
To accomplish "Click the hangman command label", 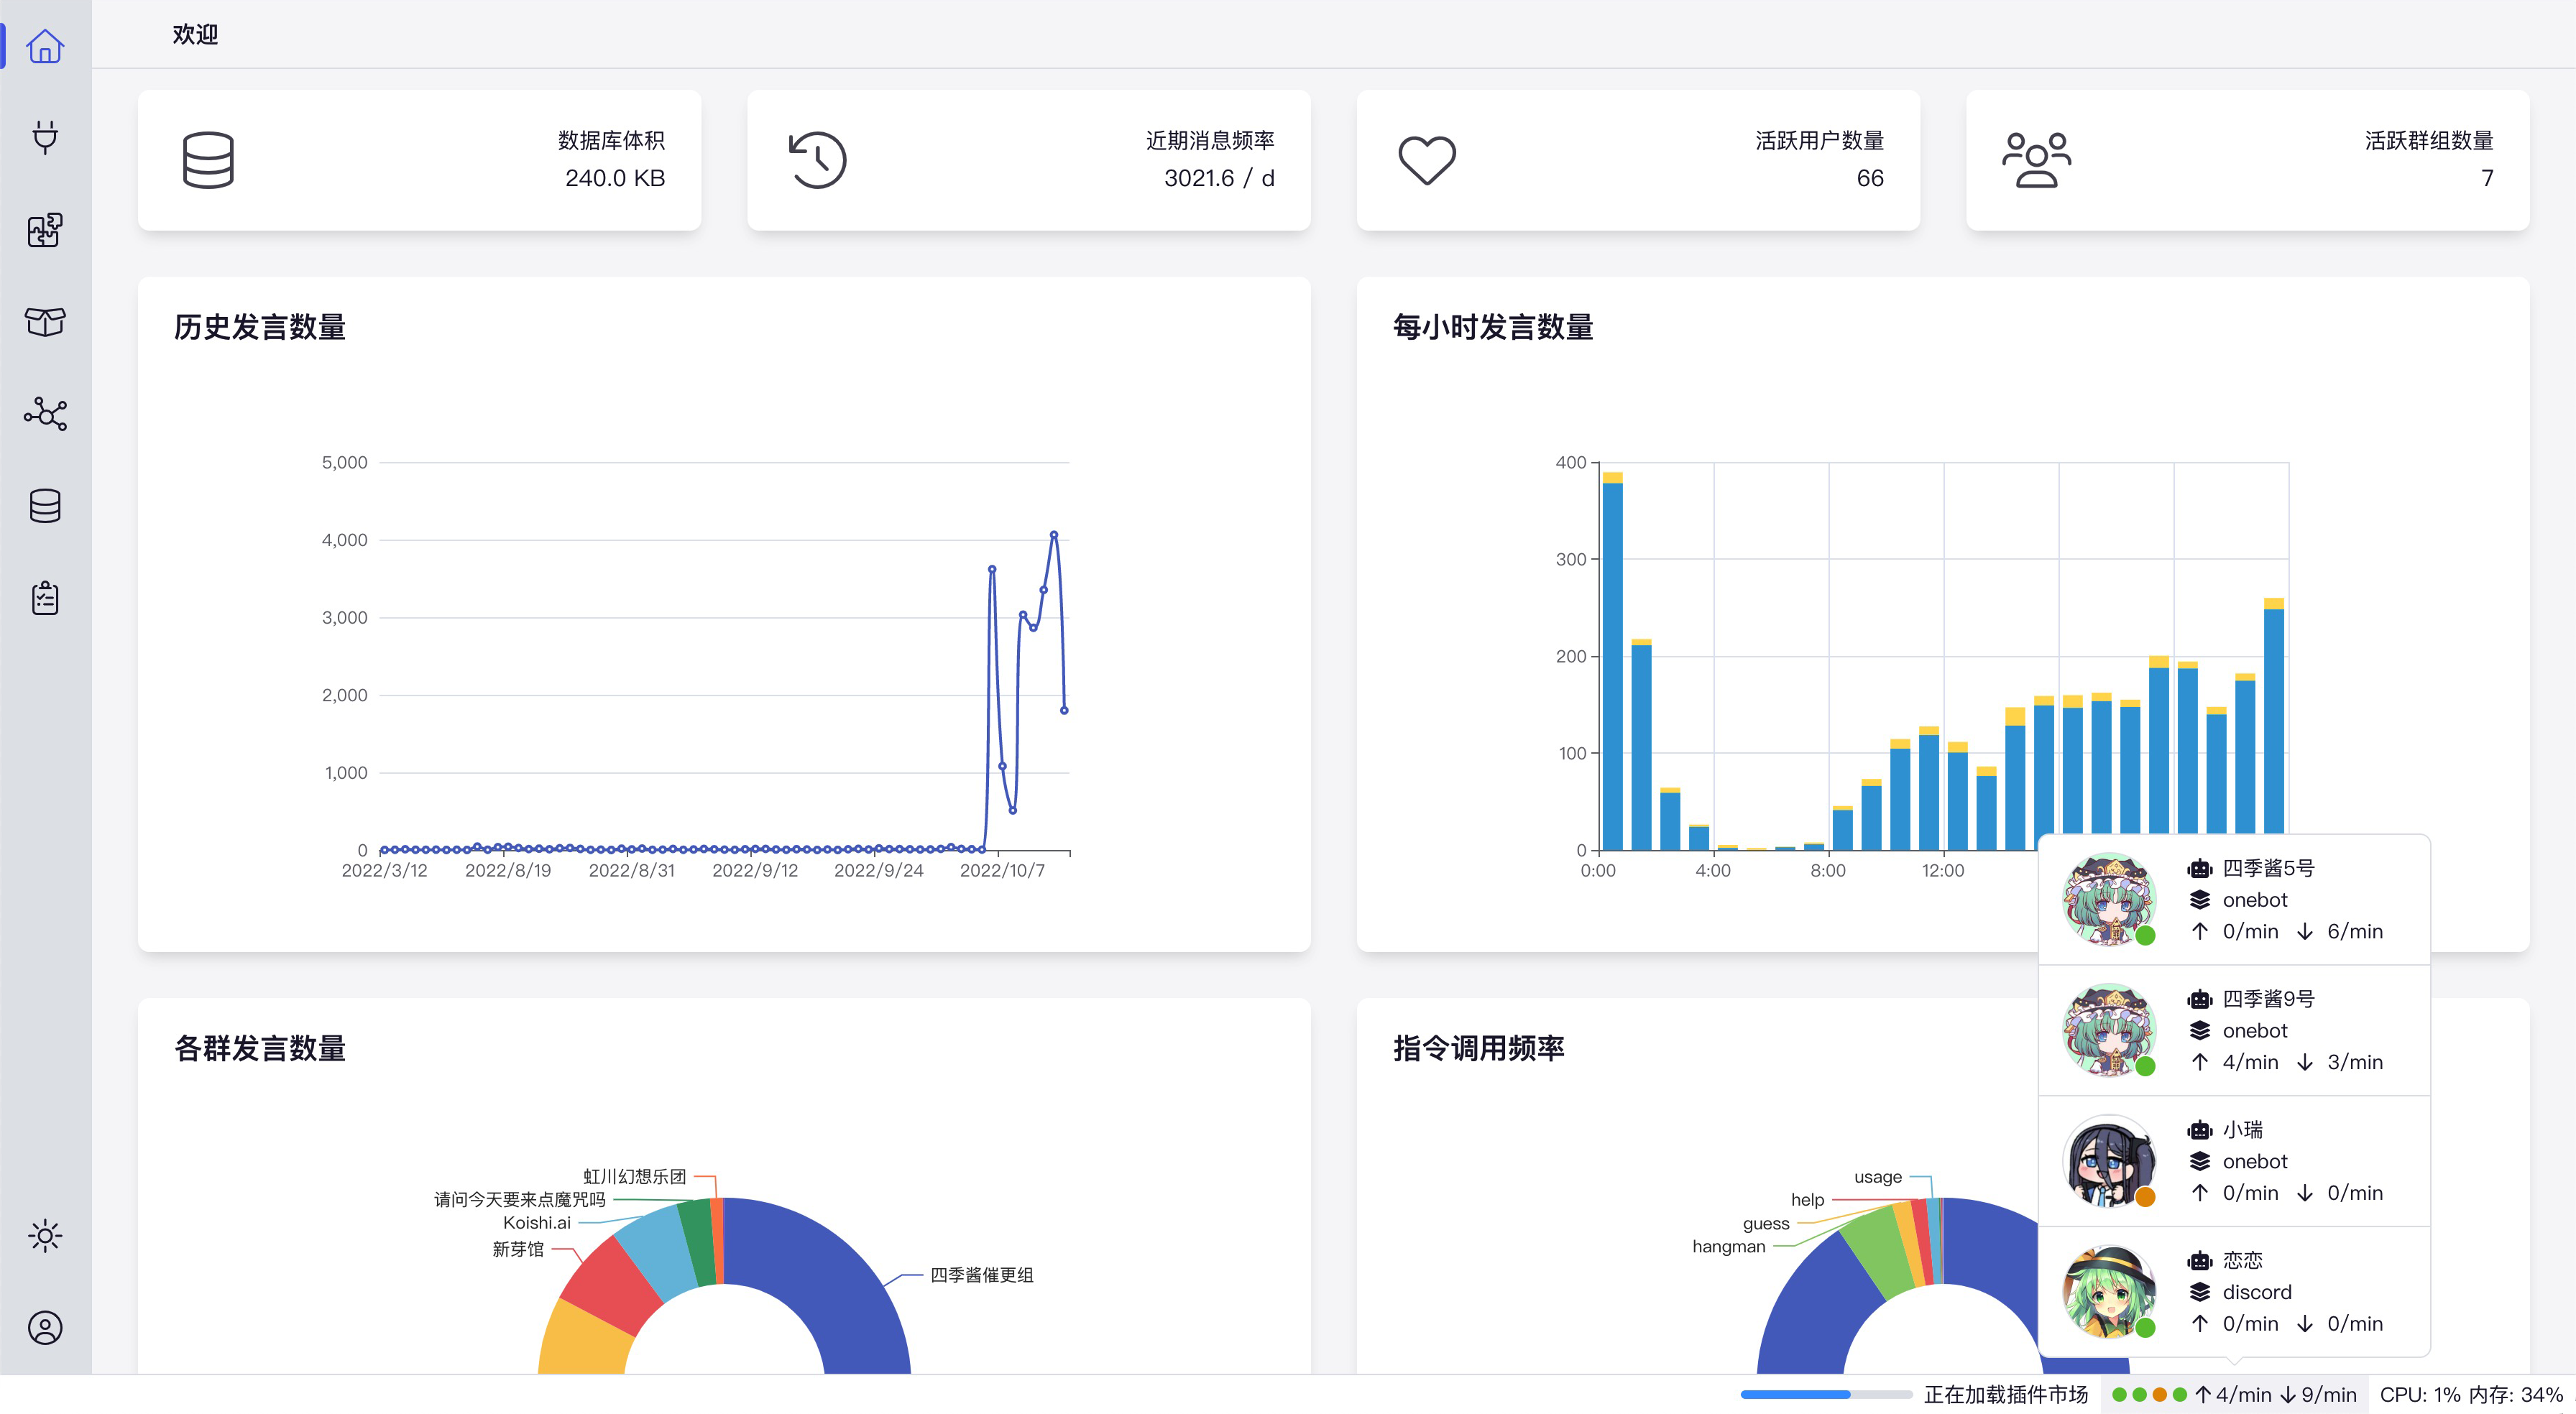I will (x=1729, y=1246).
